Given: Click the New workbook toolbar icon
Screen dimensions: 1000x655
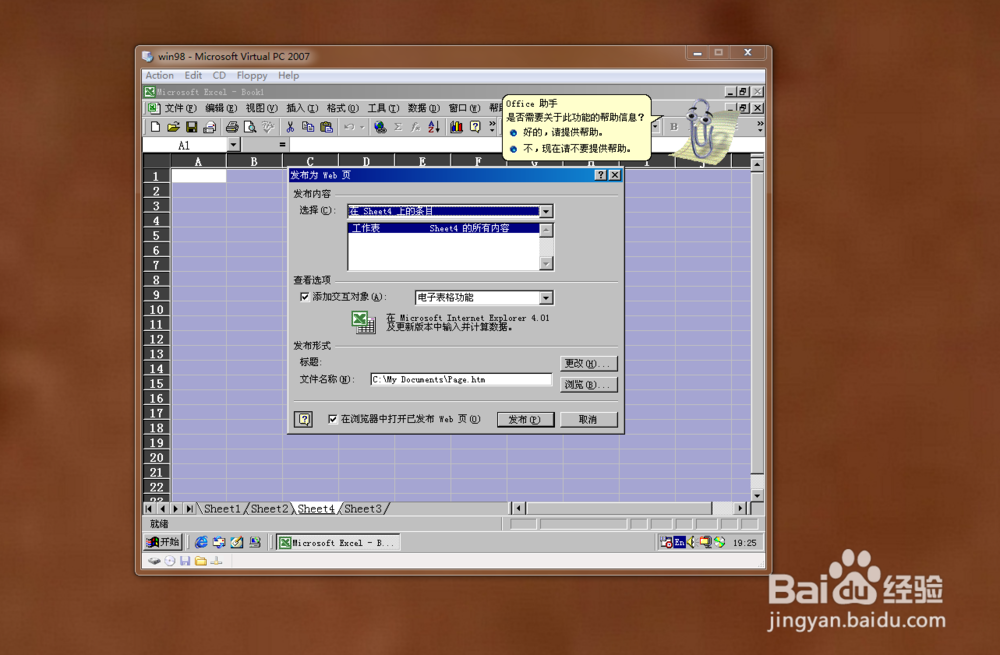Looking at the screenshot, I should [156, 127].
